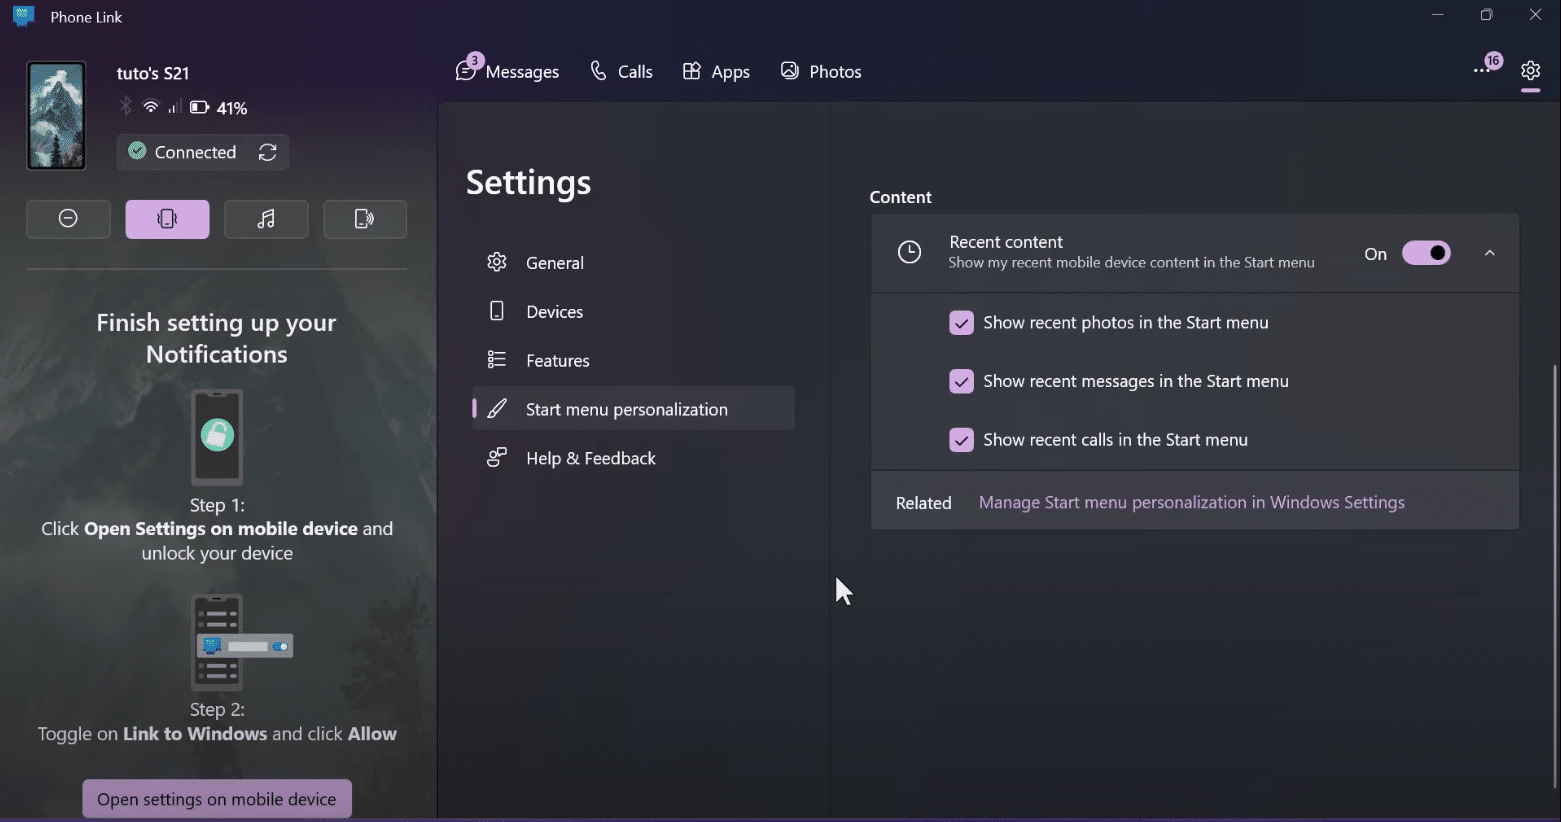This screenshot has width=1561, height=822.
Task: Click the ring my phone sound button
Action: point(365,219)
